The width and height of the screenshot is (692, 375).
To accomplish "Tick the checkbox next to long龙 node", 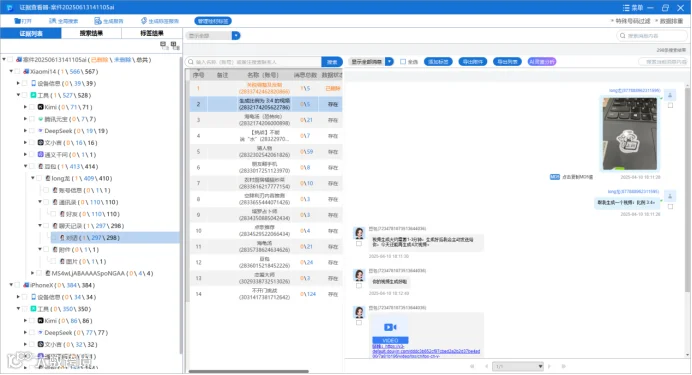I will 39,178.
